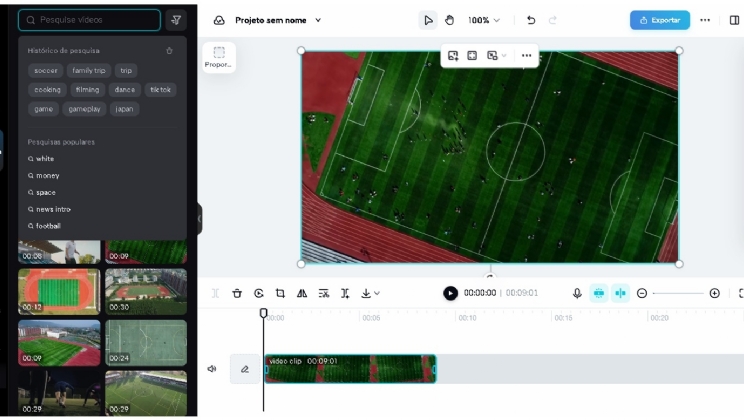This screenshot has width=744, height=420.
Task: Click the playback speed icon in timeline toolbar
Action: click(x=259, y=293)
